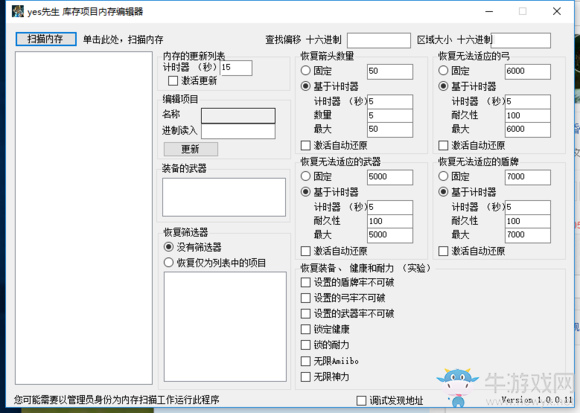The image size is (580, 413).
Task: Select 固定 radio under 恢复箭头数量
Action: click(x=305, y=70)
